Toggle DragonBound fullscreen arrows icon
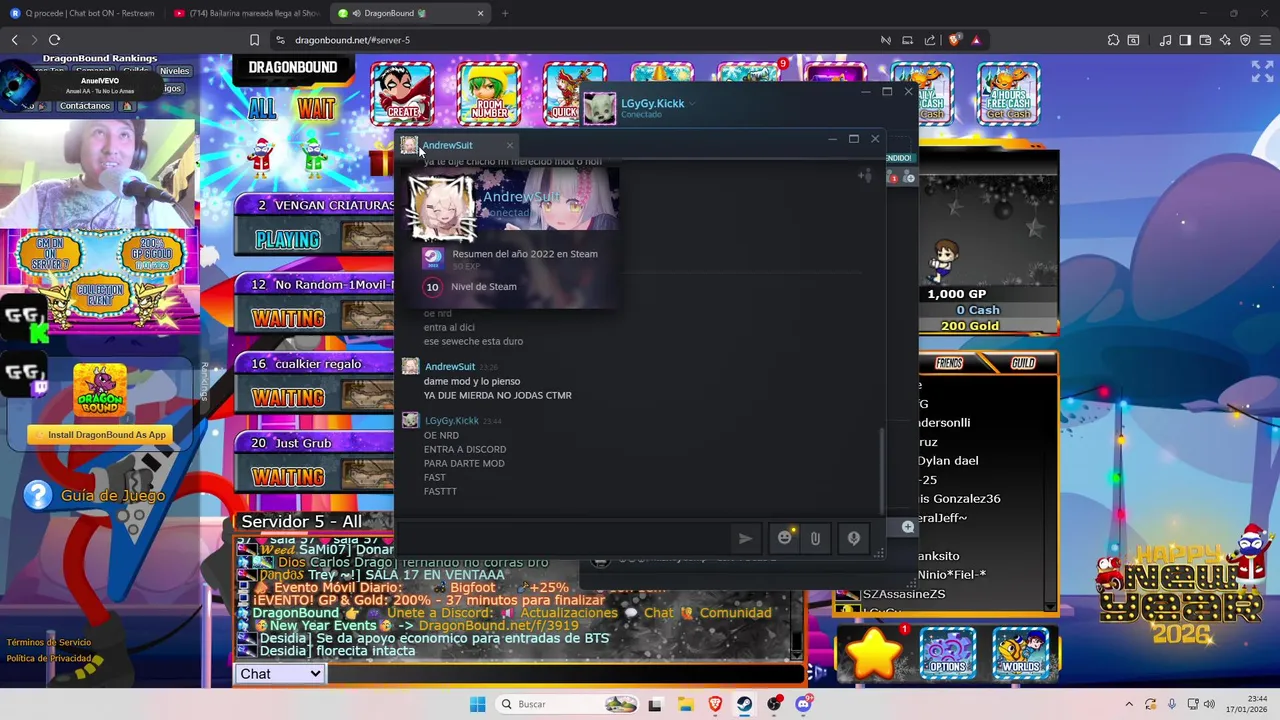Screen dimensions: 1280x720 (1262, 71)
